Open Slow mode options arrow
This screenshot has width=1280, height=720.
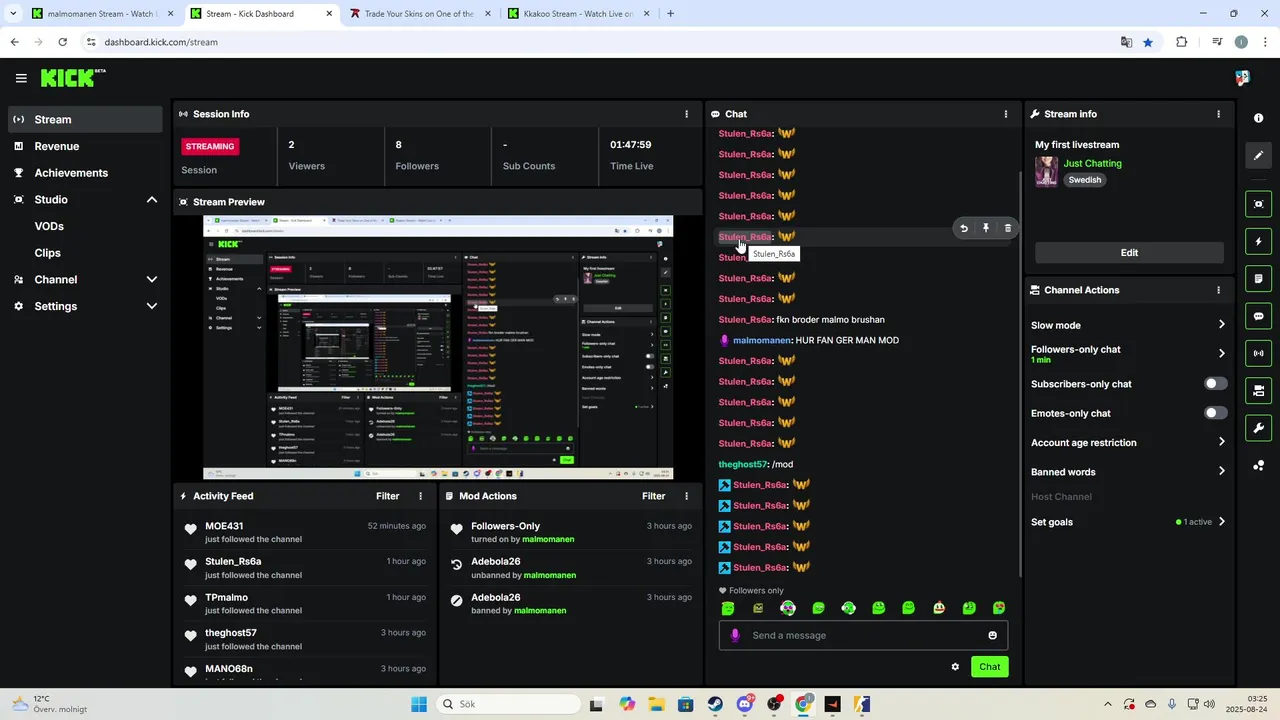pos(1221,325)
